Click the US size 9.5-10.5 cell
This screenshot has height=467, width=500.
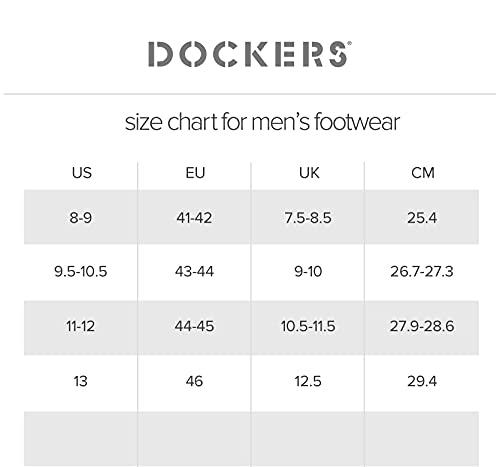[x=81, y=271]
